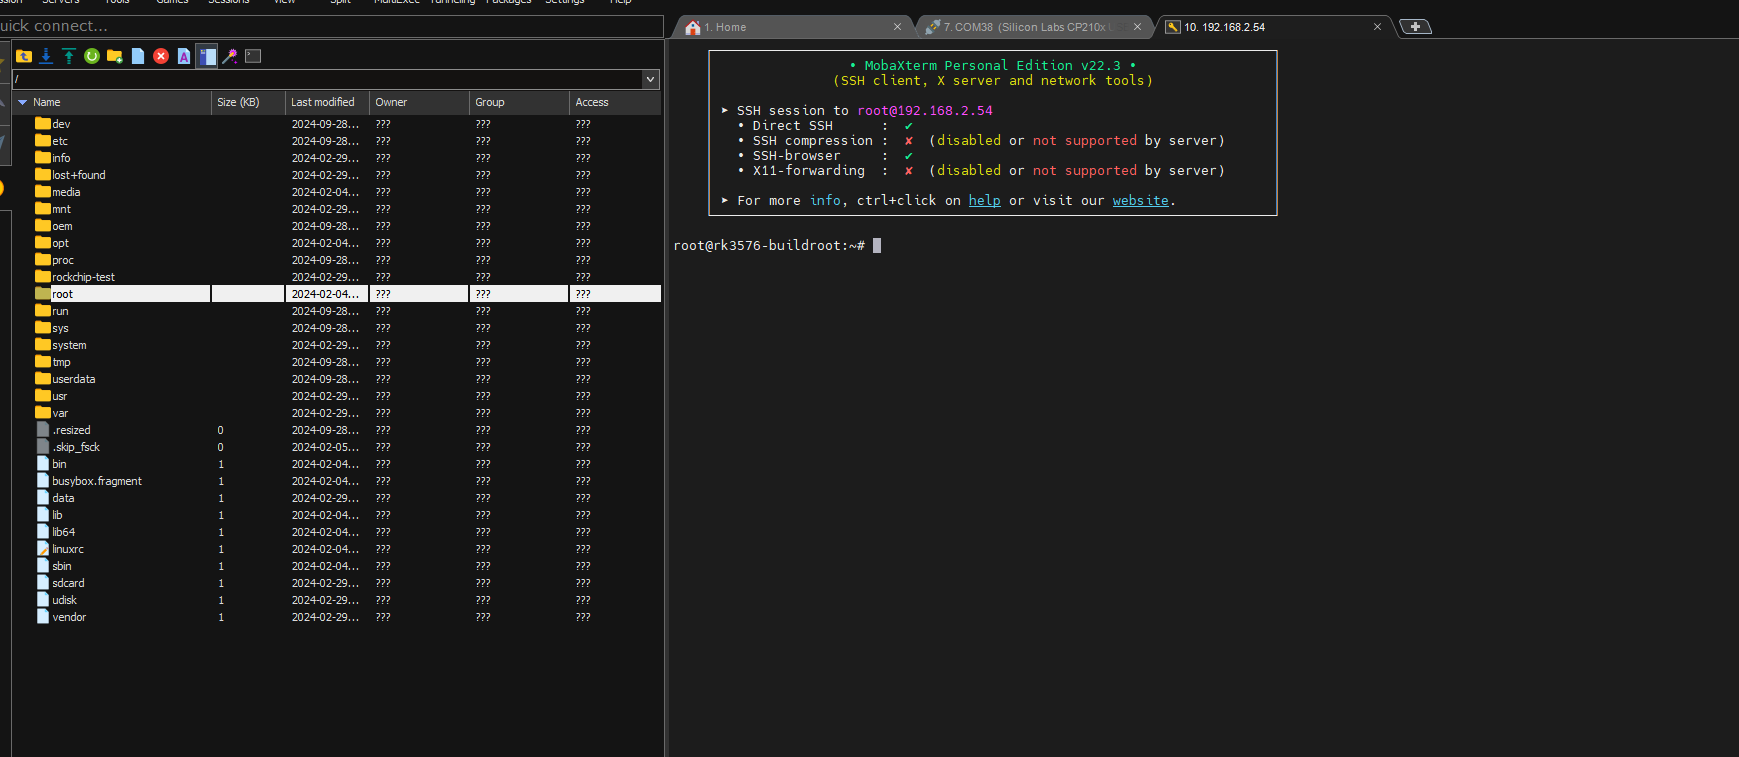Select the rockchip-test folder icon
This screenshot has height=757, width=1739.
pos(43,277)
